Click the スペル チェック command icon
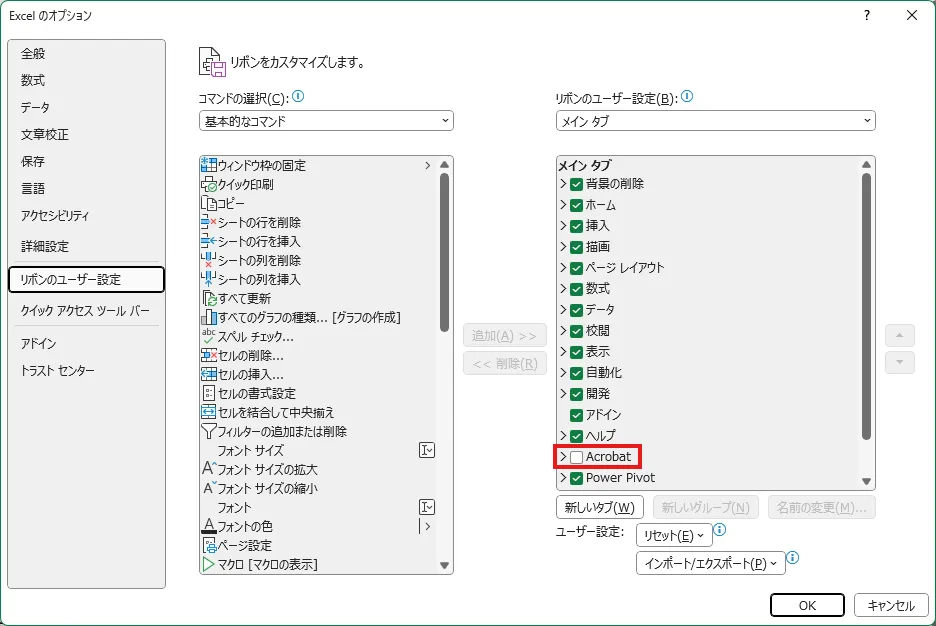 (209, 336)
